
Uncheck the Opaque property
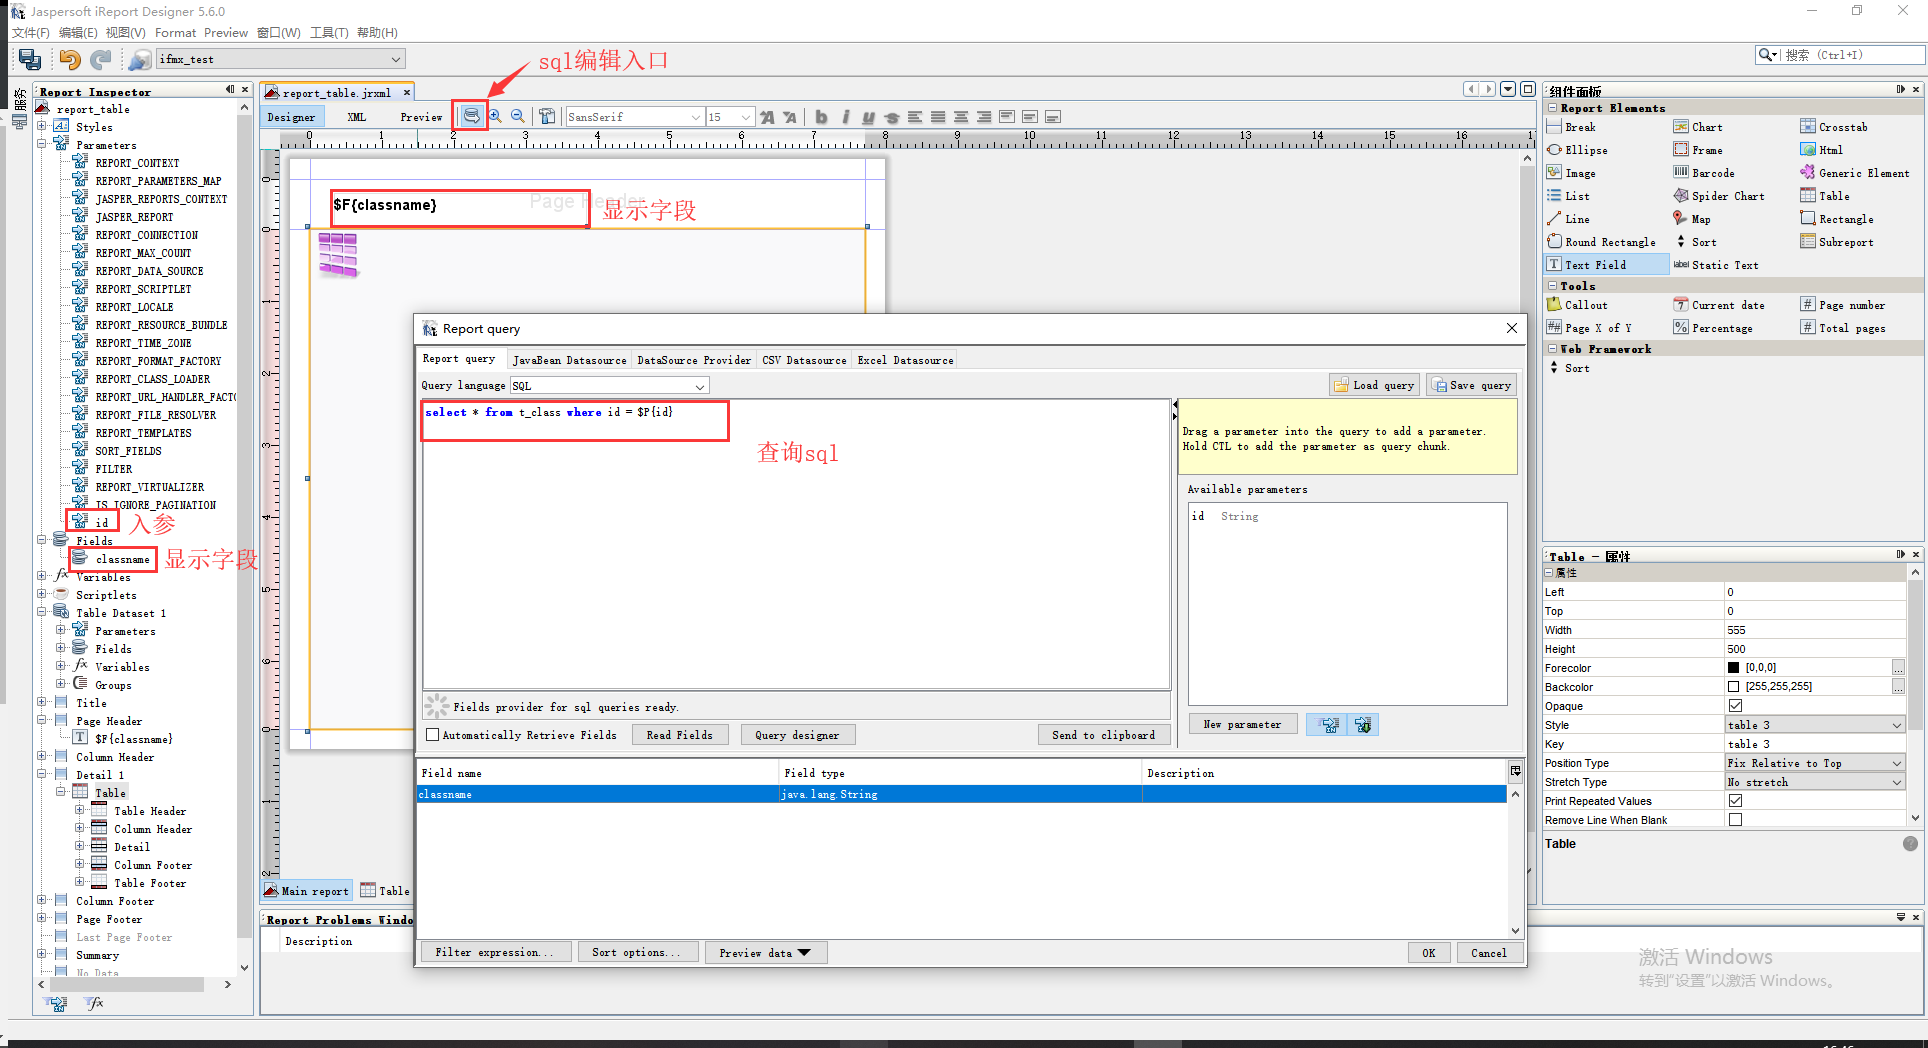[x=1735, y=705]
